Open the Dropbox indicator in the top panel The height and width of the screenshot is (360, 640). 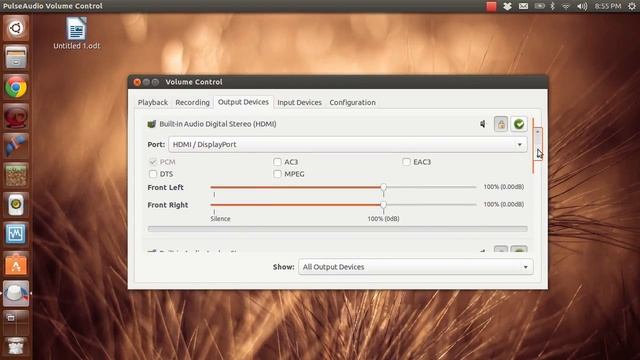pos(507,6)
